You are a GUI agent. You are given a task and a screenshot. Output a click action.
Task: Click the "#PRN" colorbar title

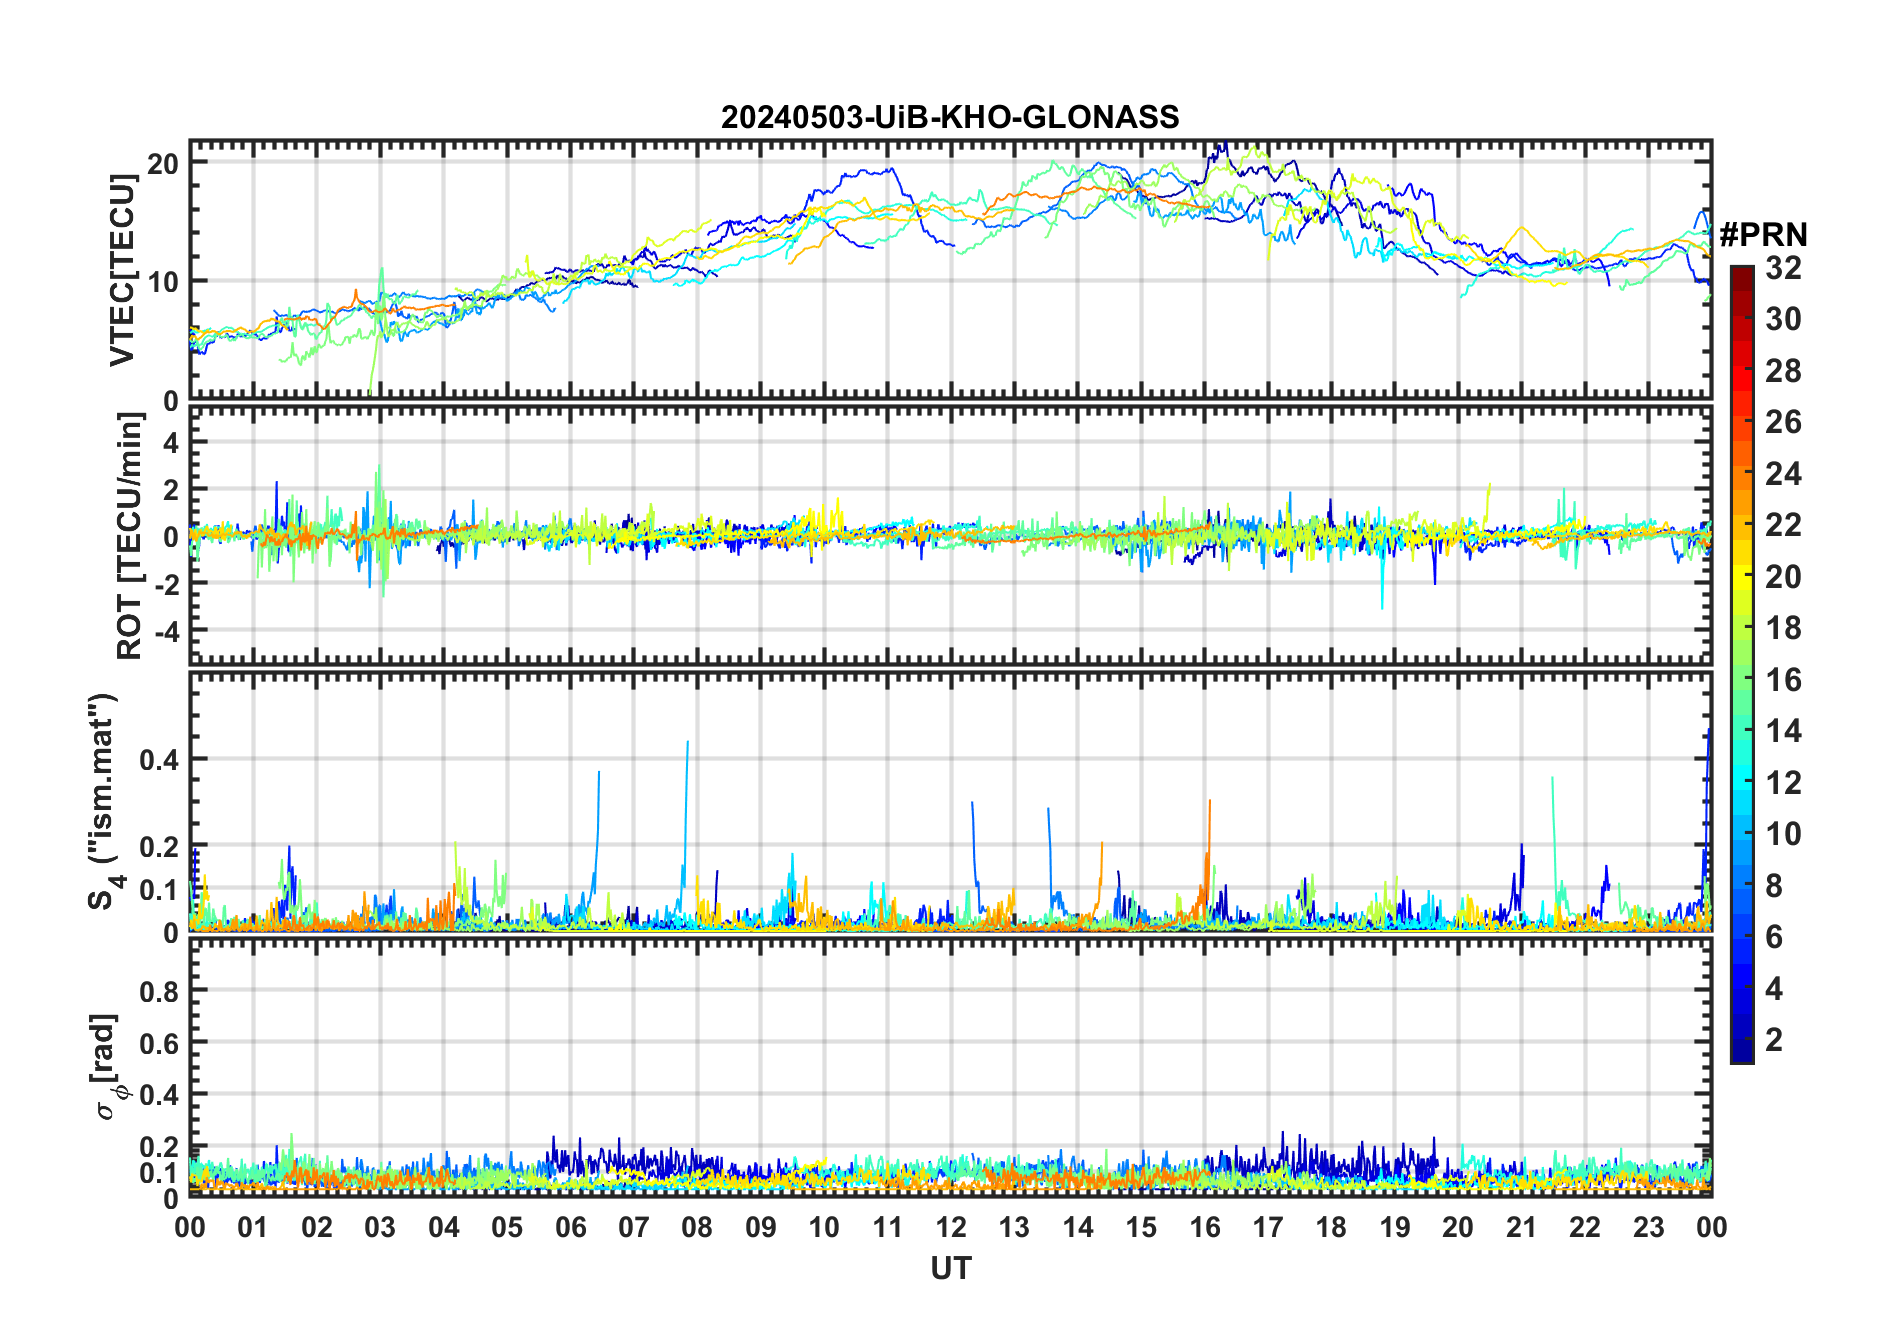tap(1764, 235)
